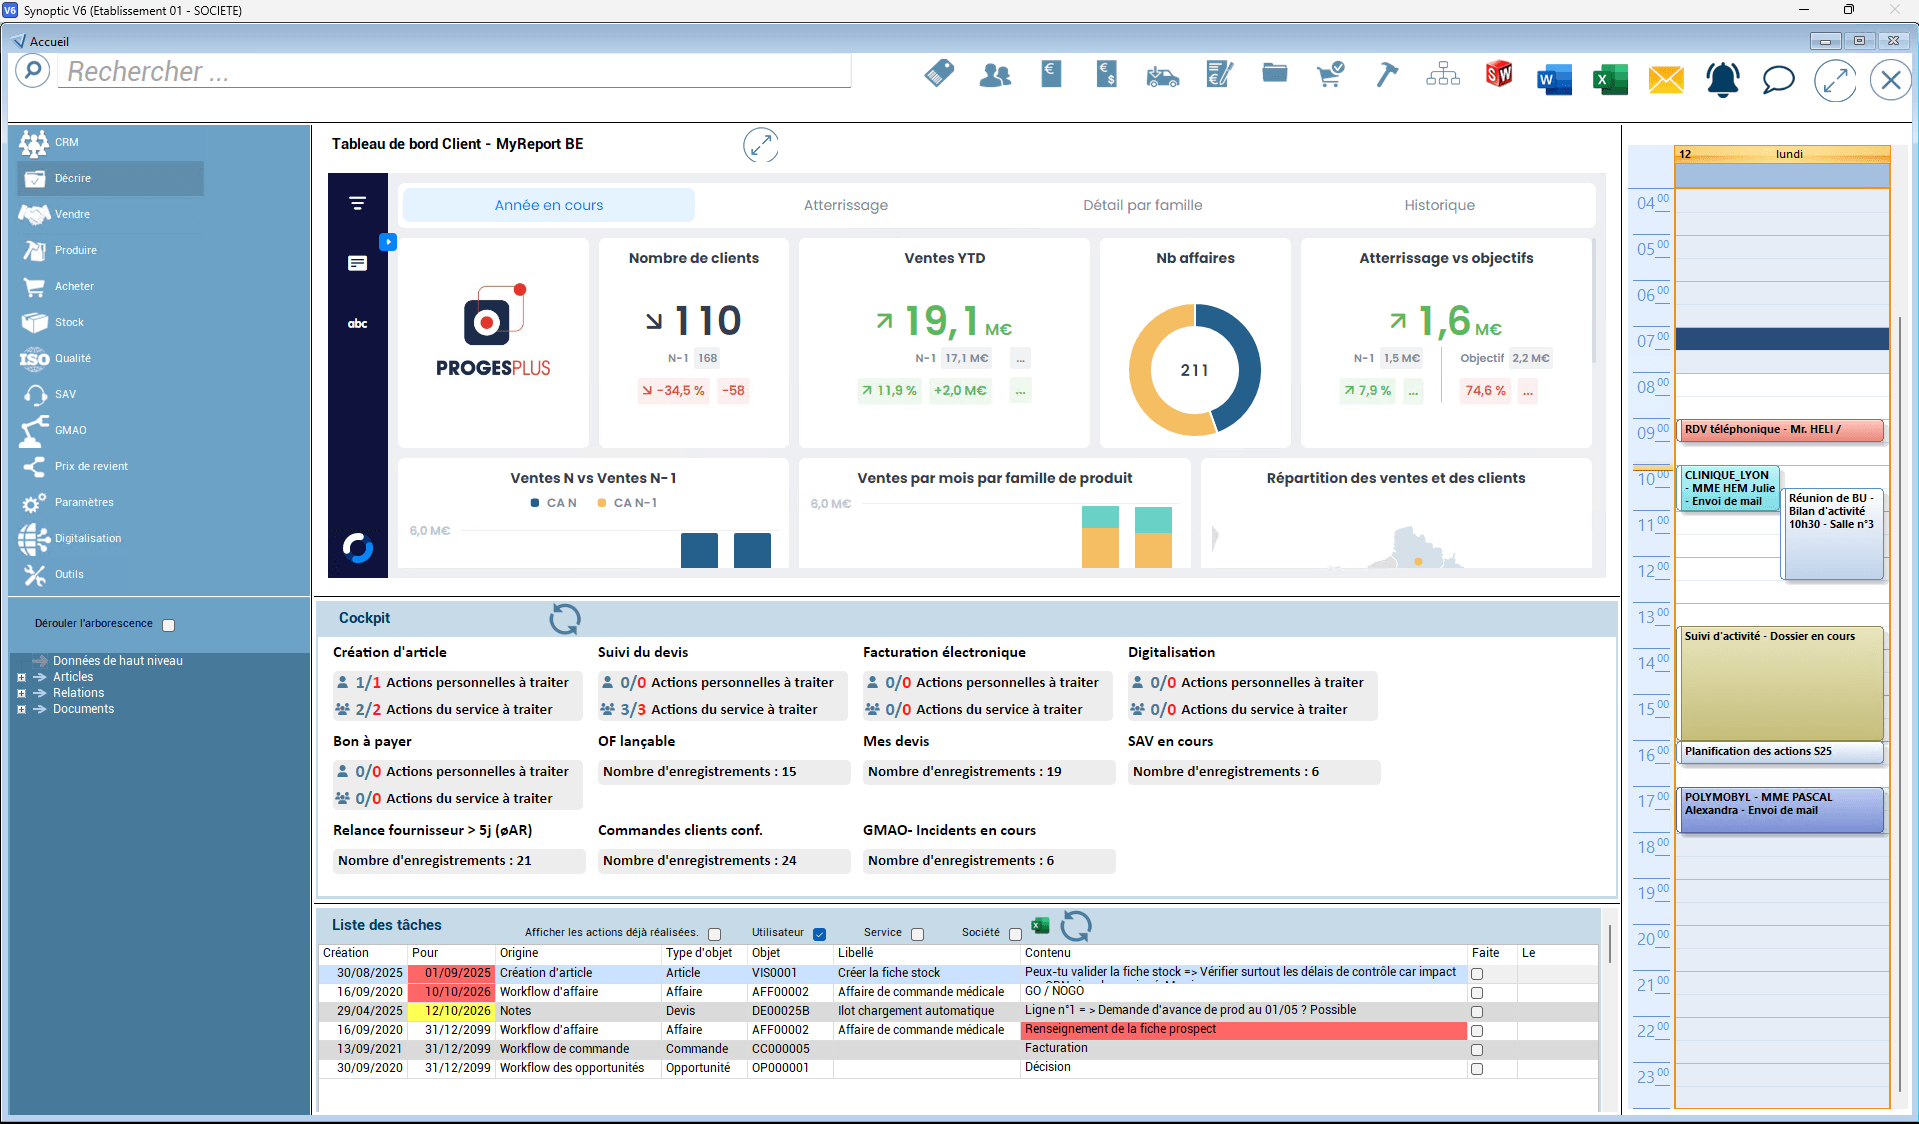Open the SAV en cours record count
The height and width of the screenshot is (1124, 1919).
[x=1254, y=772]
